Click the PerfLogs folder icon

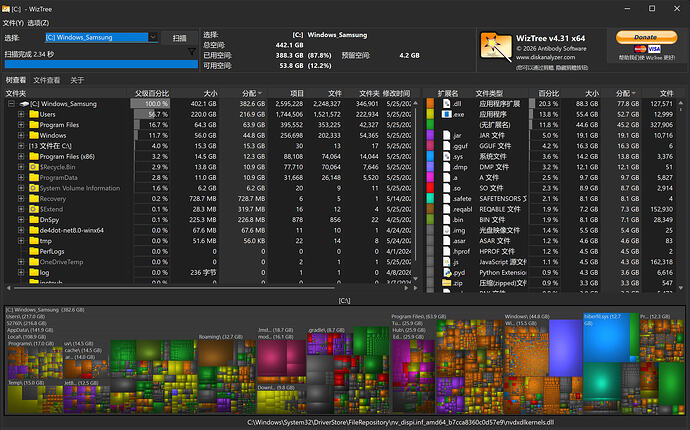(34, 251)
